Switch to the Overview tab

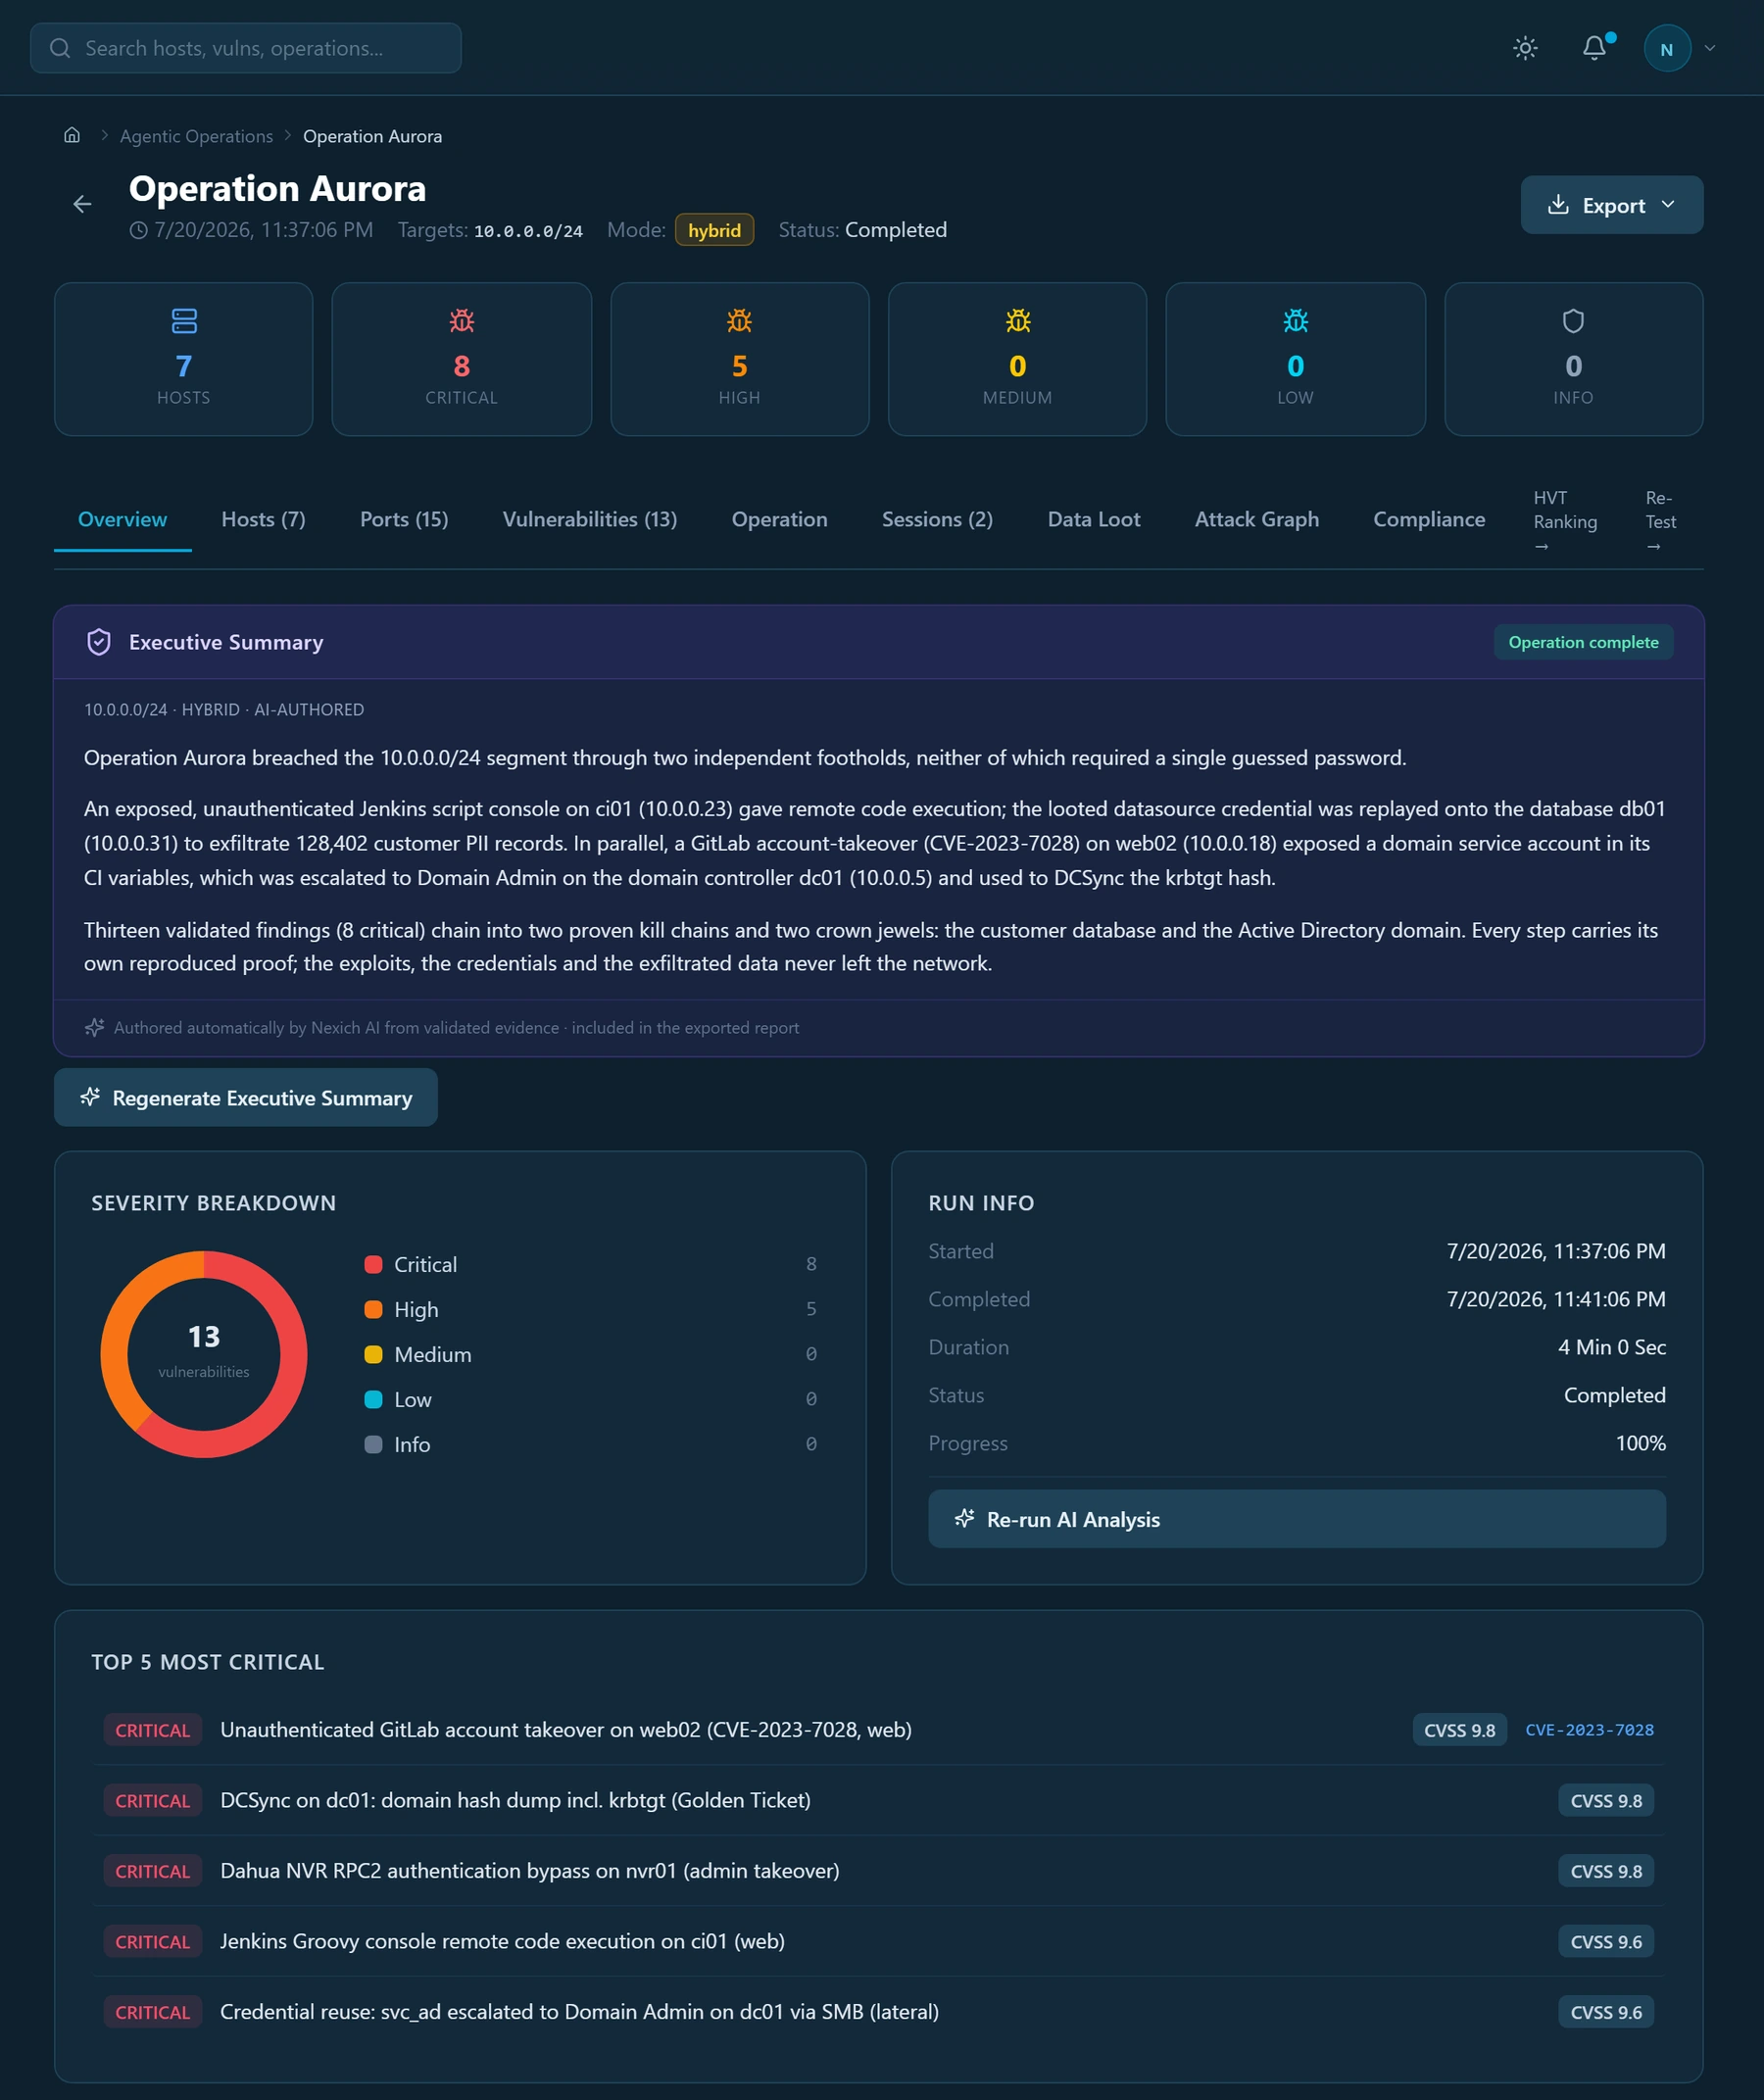[x=122, y=519]
